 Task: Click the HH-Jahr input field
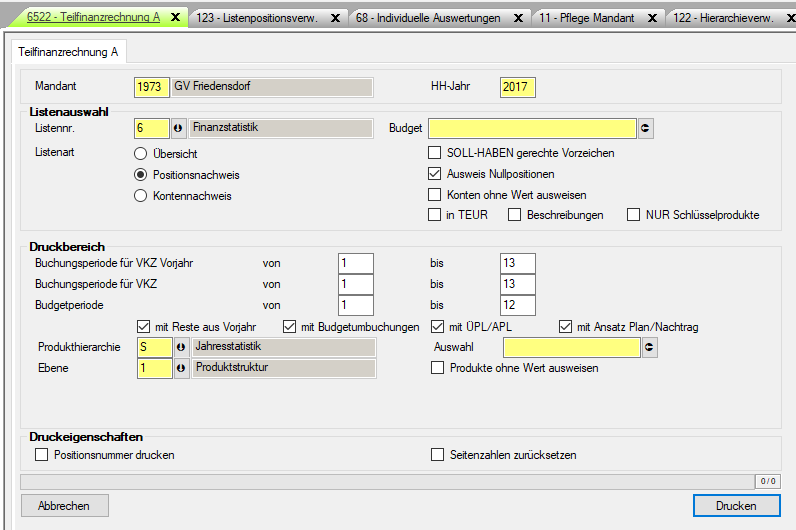pyautogui.click(x=517, y=87)
